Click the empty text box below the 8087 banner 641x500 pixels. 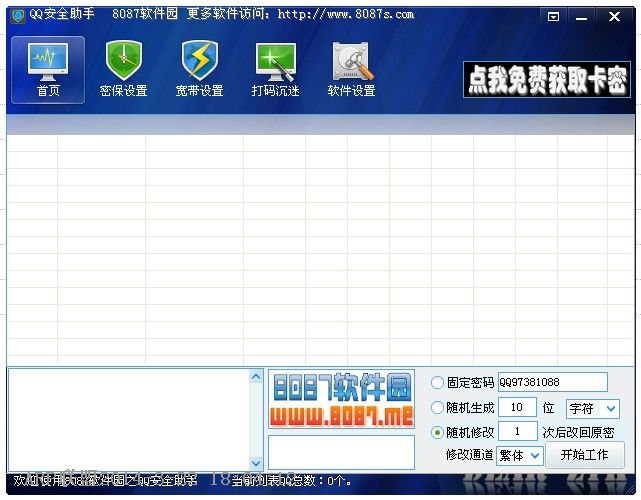[x=341, y=452]
